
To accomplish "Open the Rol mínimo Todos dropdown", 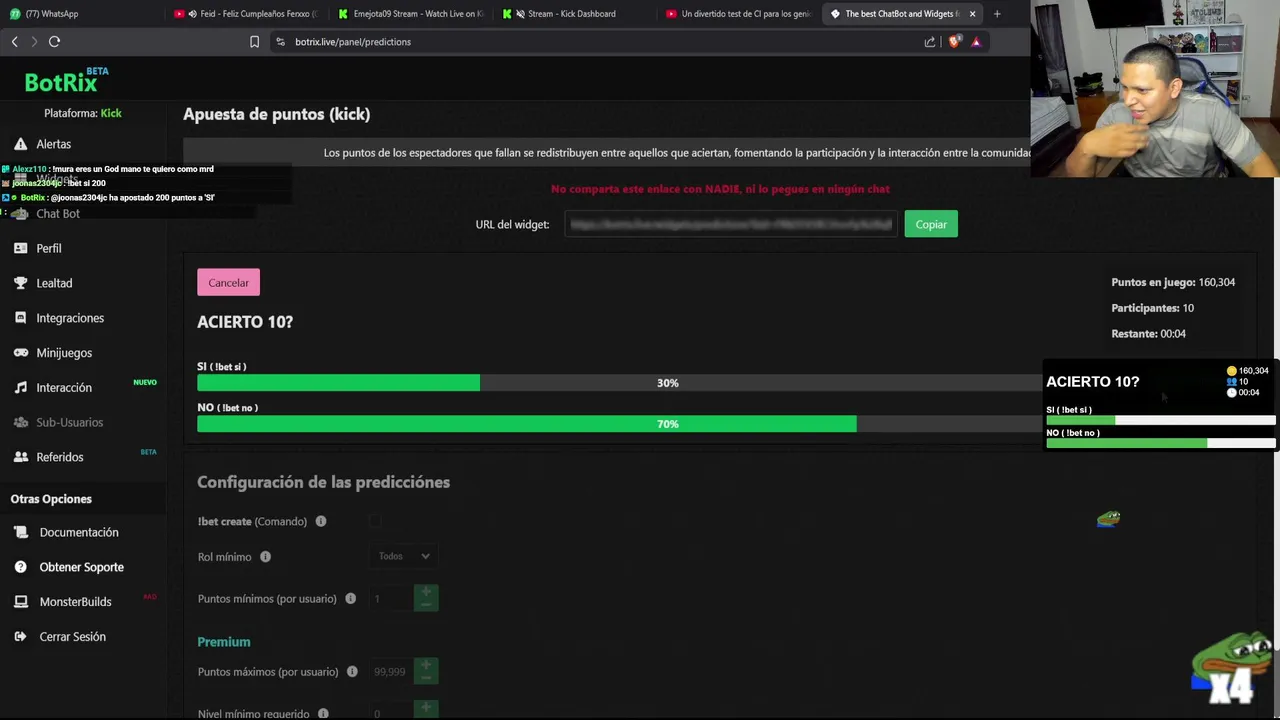I will pos(404,556).
